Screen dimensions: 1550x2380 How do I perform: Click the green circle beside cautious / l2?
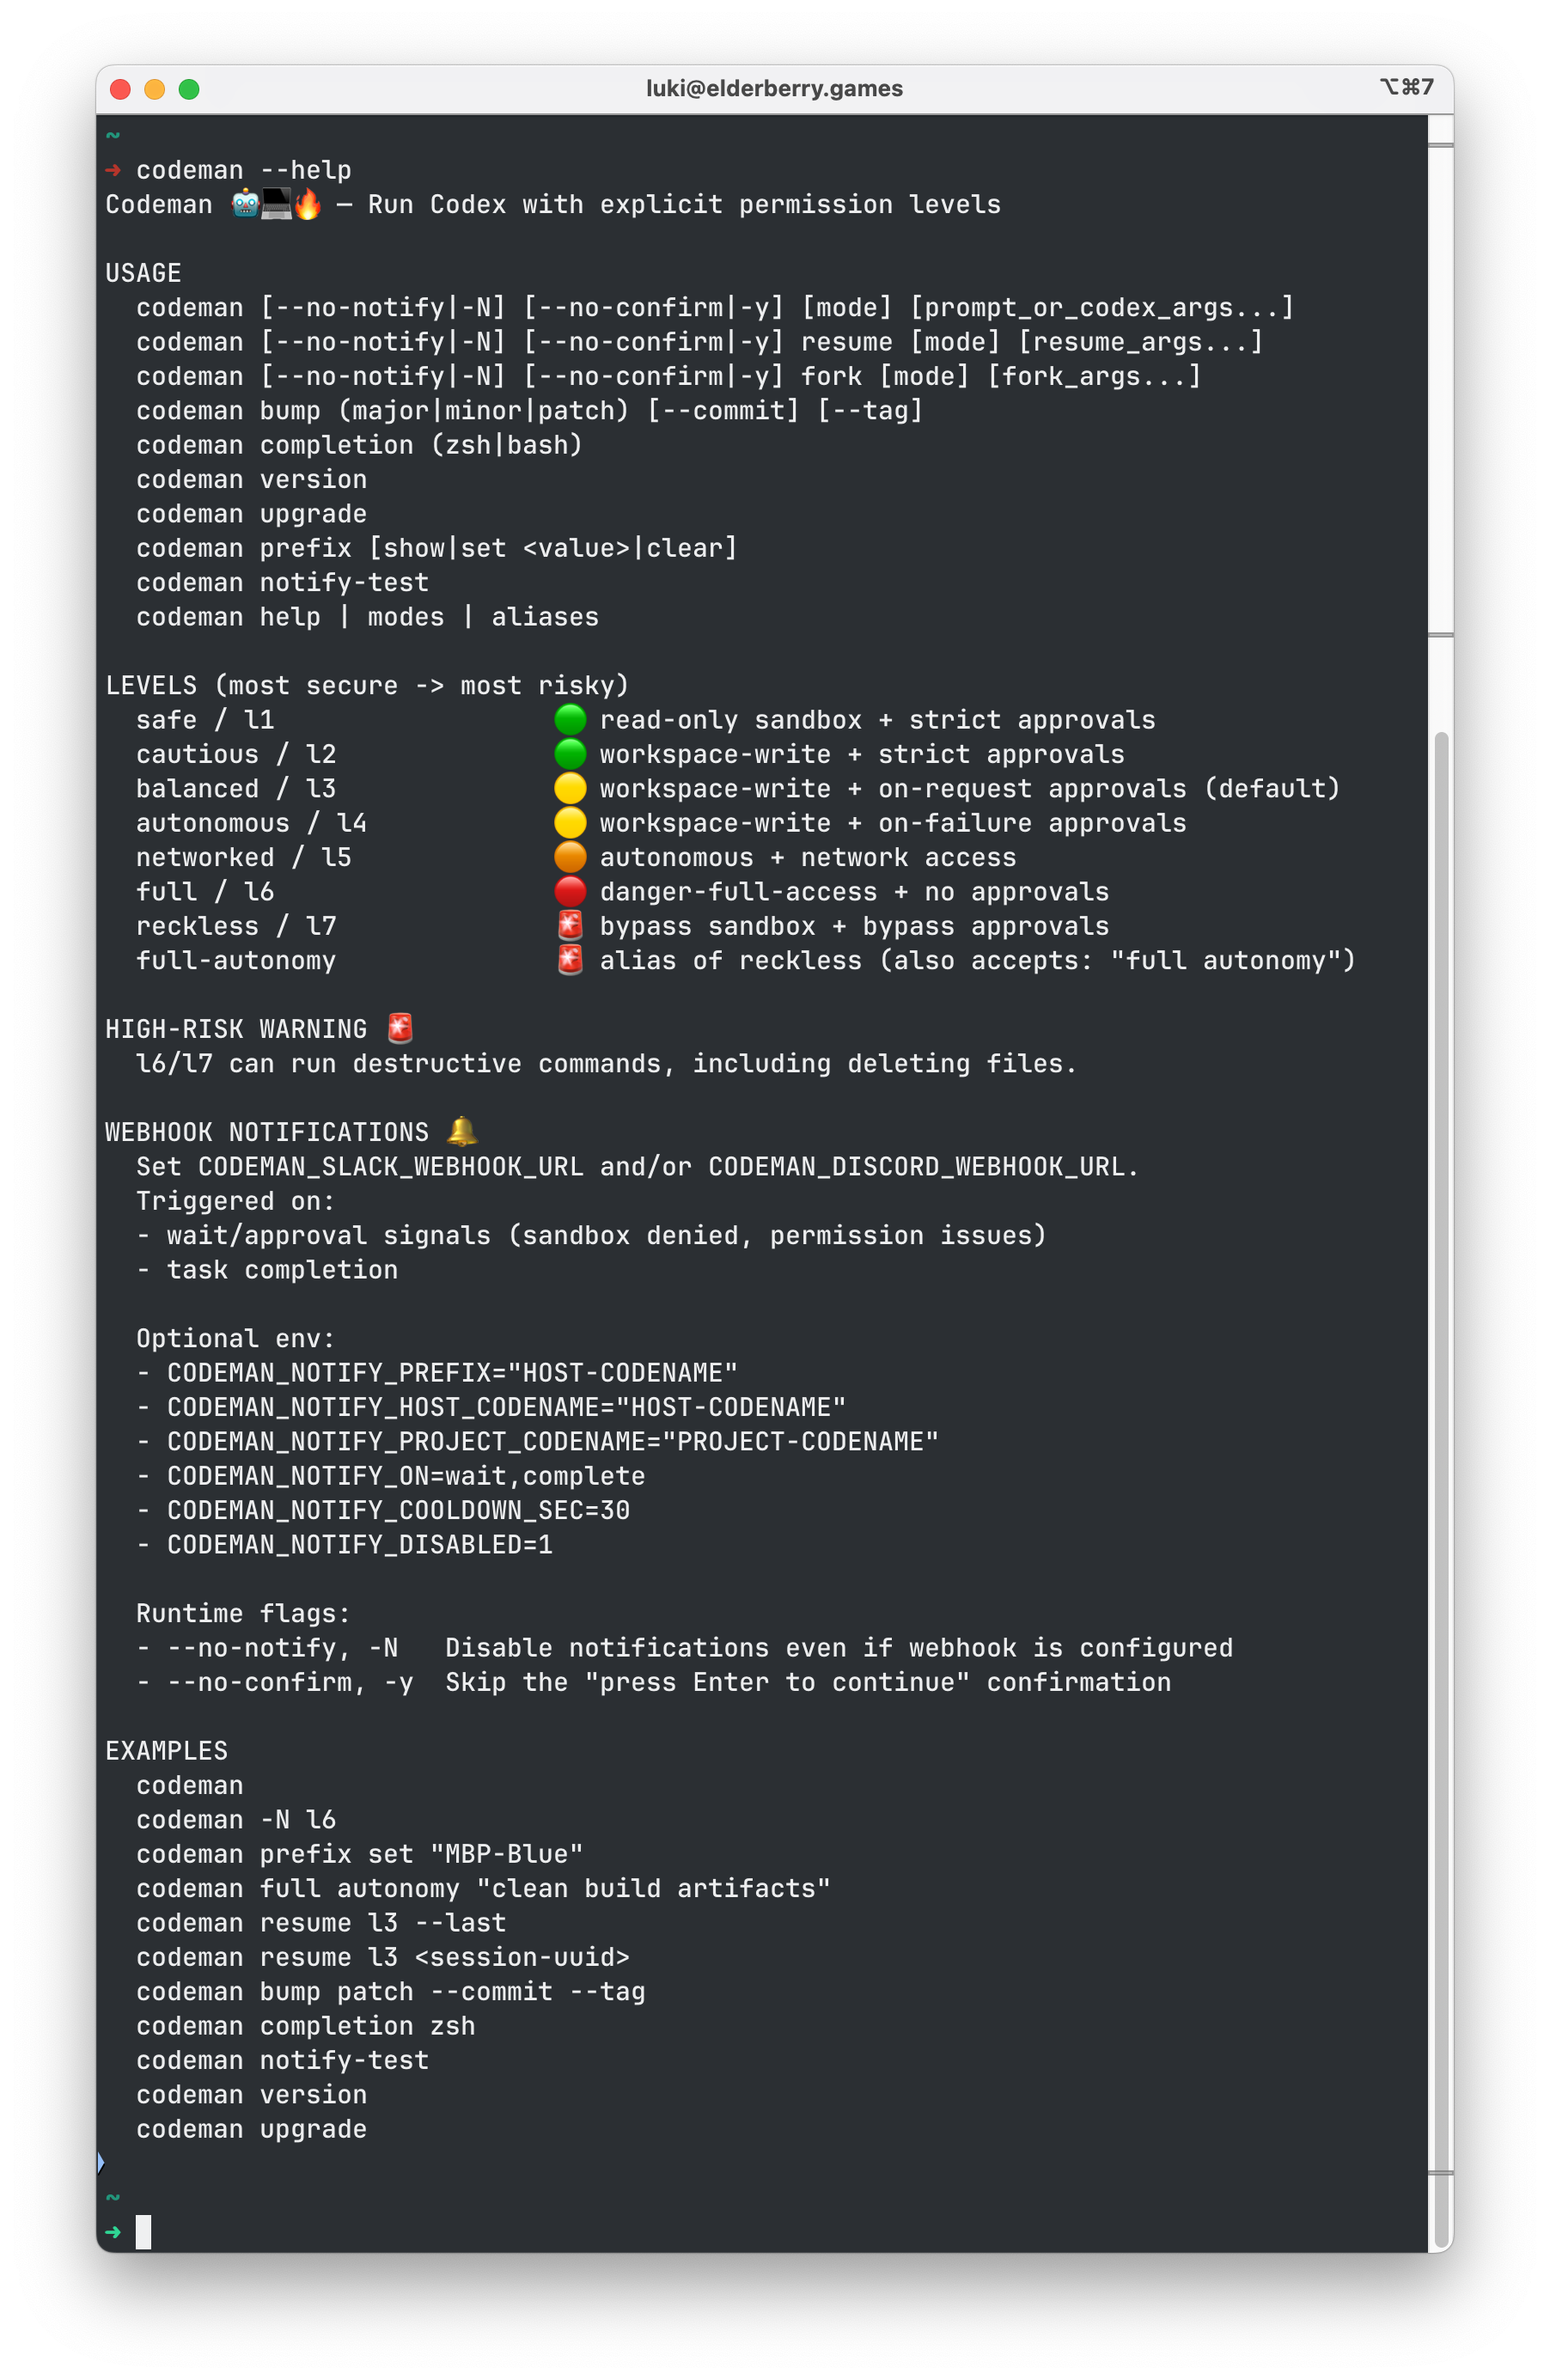click(570, 754)
